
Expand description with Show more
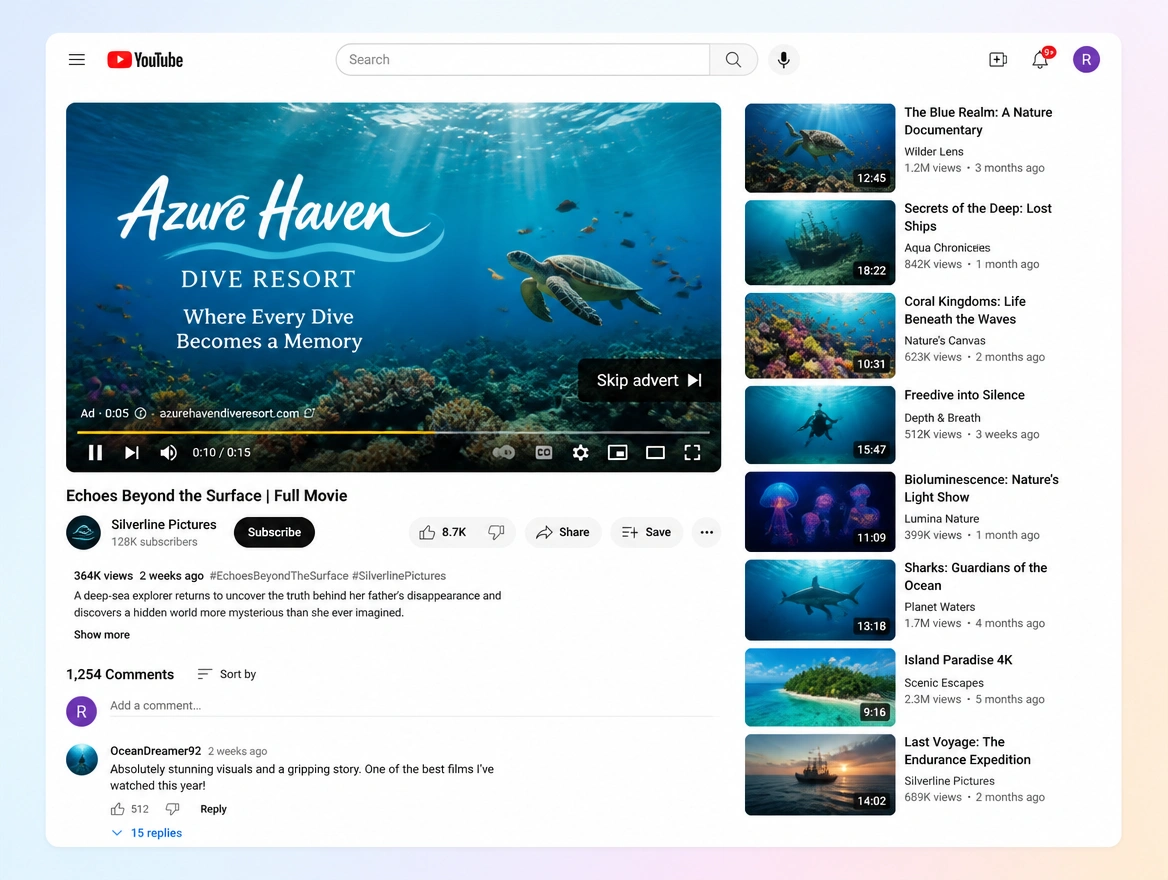[101, 635]
